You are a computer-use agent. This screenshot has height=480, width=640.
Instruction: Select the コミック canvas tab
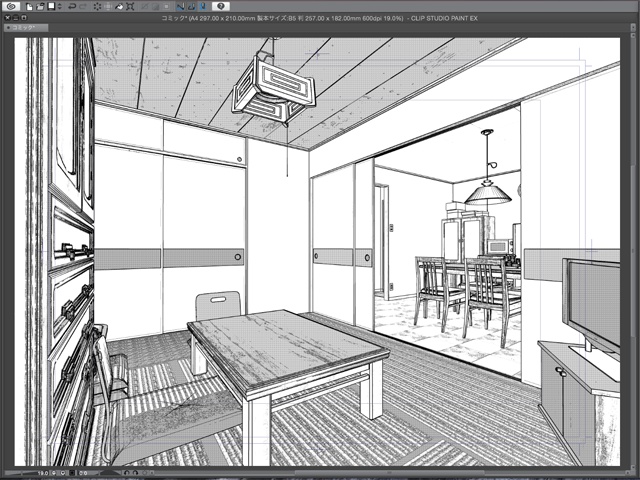[26, 27]
